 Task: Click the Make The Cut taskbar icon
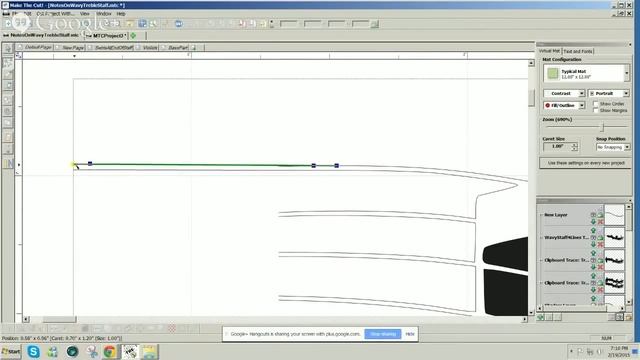tap(130, 351)
